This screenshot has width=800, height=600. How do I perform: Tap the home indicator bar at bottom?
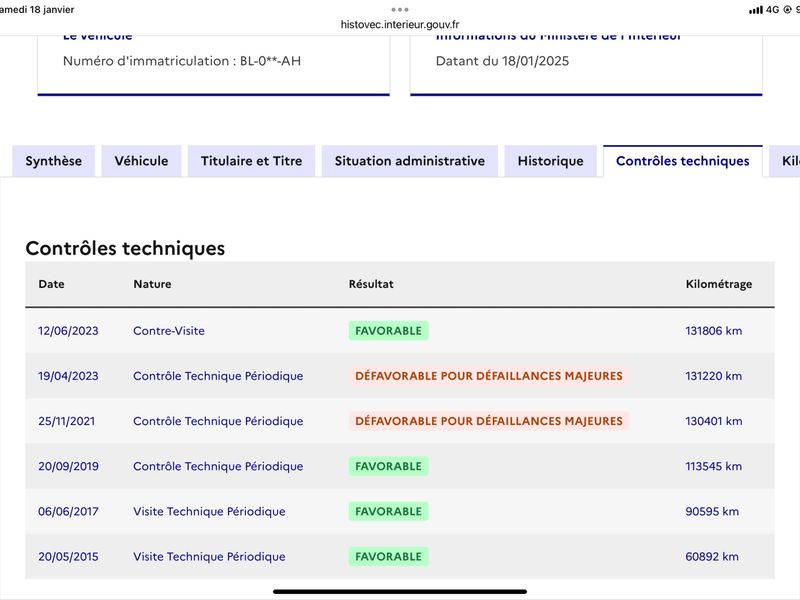click(x=400, y=592)
